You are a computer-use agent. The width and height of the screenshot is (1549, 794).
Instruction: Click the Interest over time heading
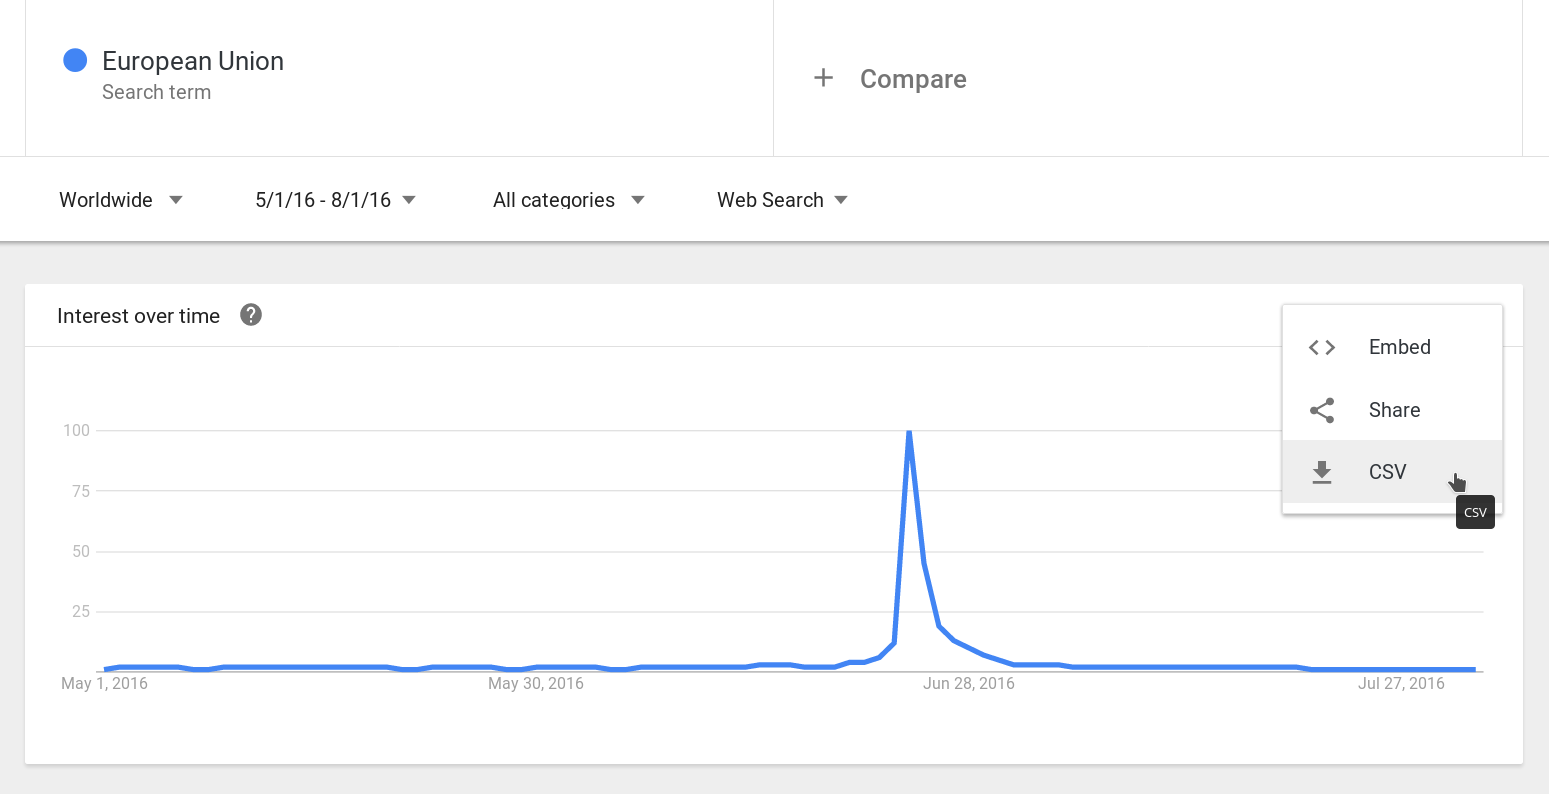tap(138, 316)
